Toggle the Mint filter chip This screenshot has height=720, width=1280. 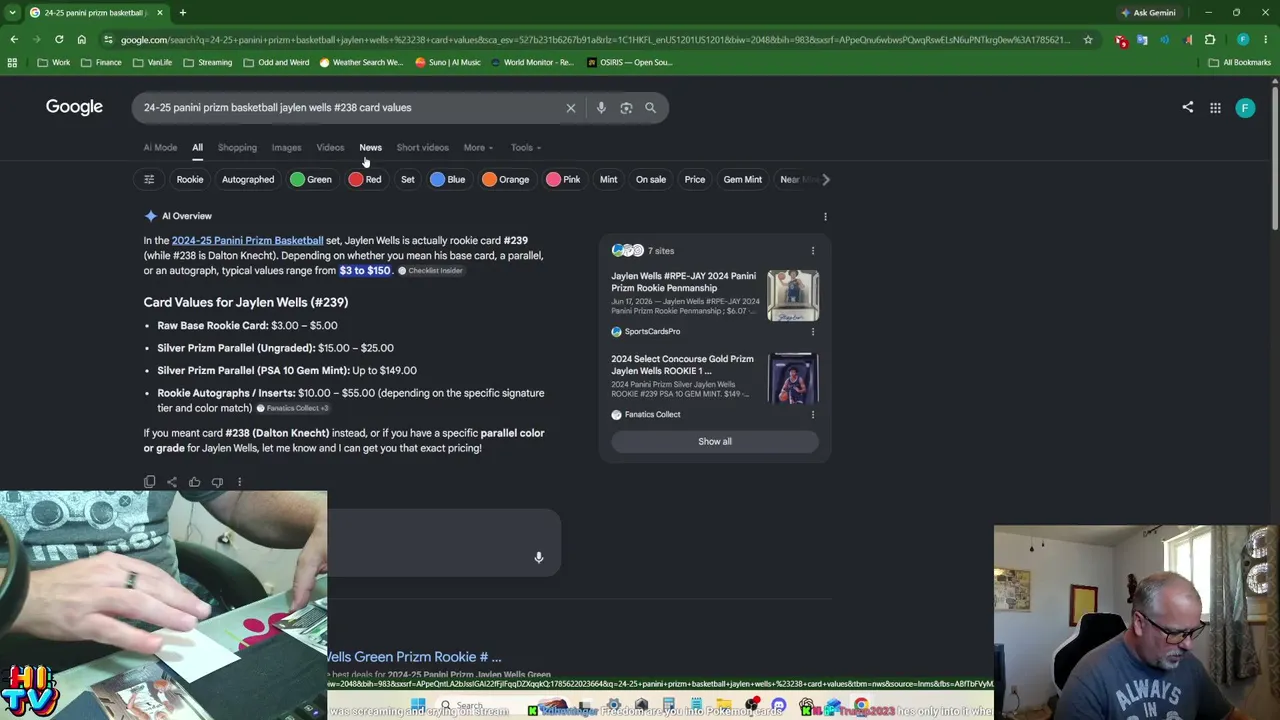(609, 180)
